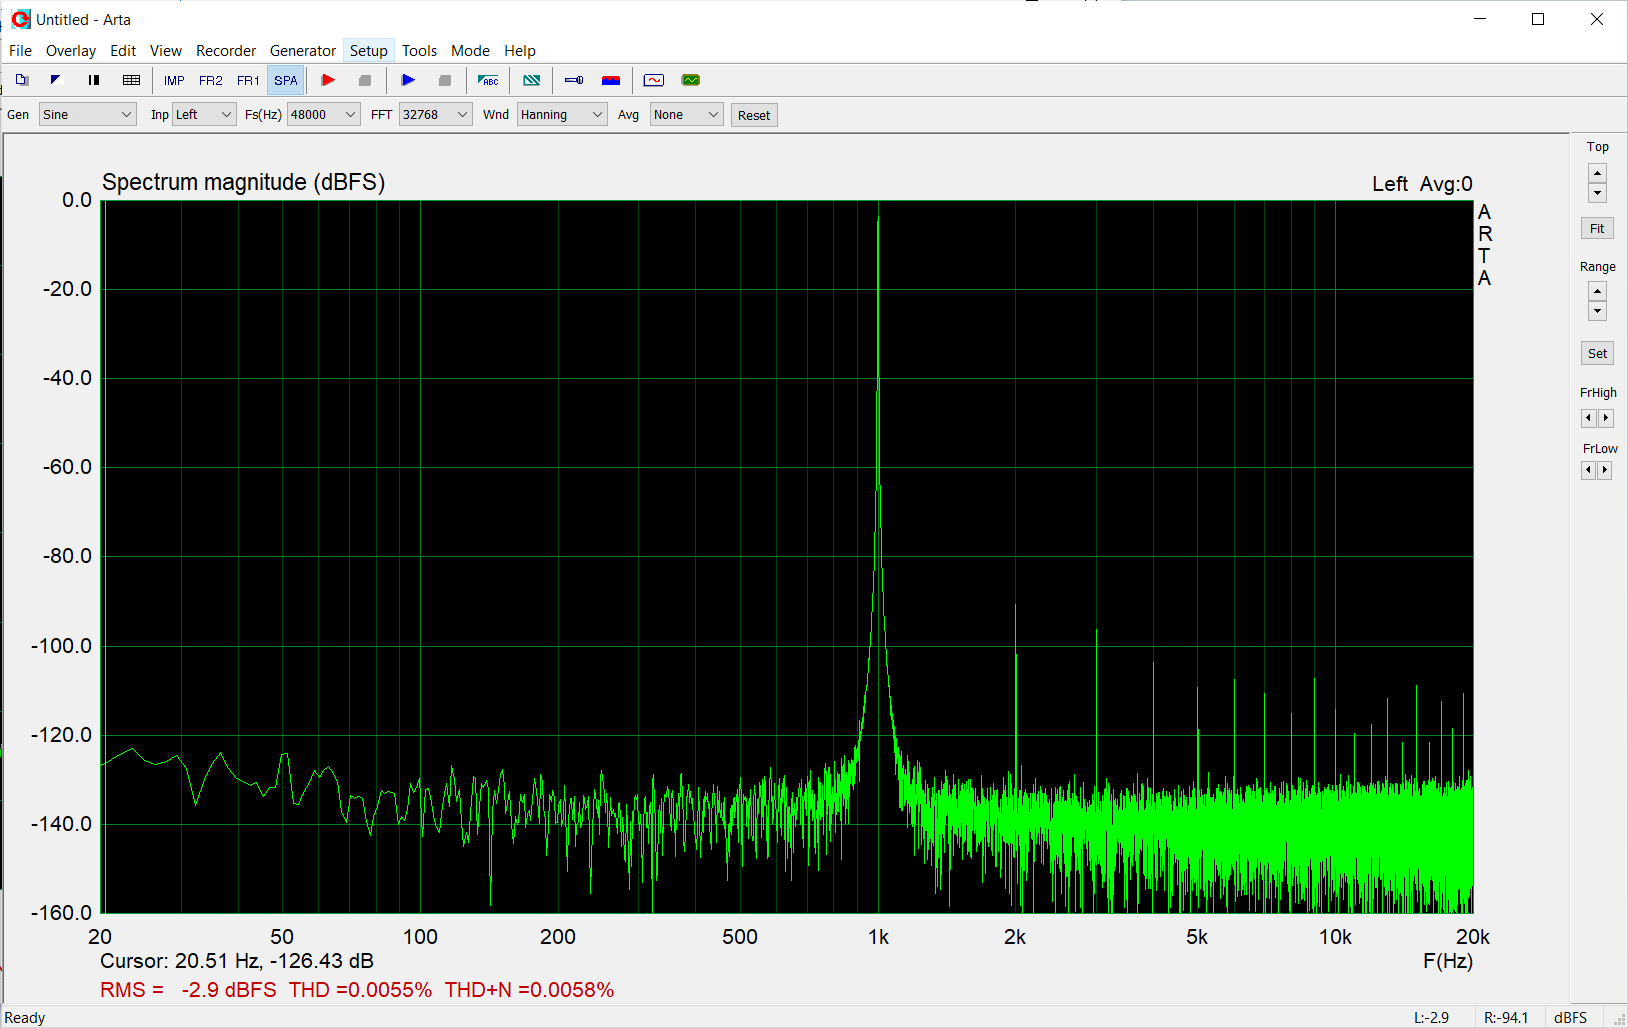Click the THD+N =0.0058% readout
Screen dimensions: 1628x1028
click(529, 990)
